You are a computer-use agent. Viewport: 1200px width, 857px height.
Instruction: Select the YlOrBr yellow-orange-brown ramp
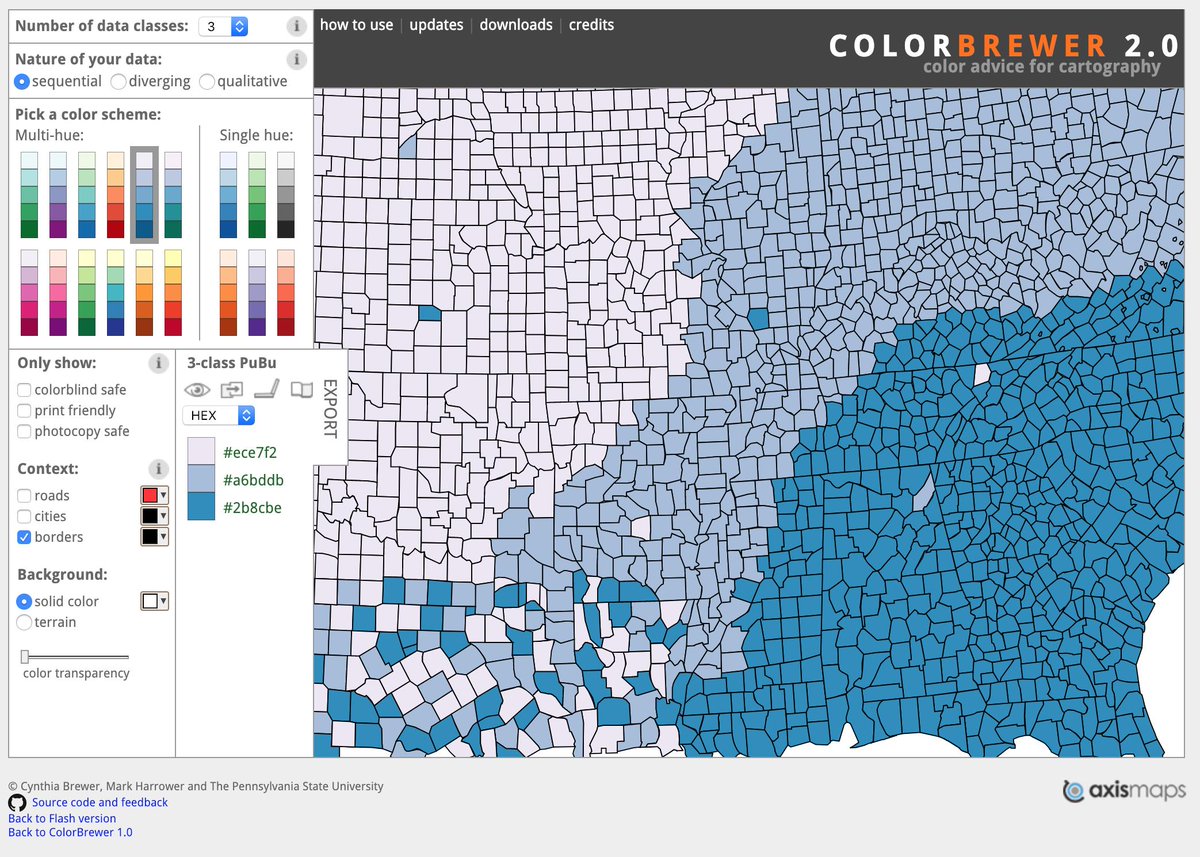tap(145, 292)
